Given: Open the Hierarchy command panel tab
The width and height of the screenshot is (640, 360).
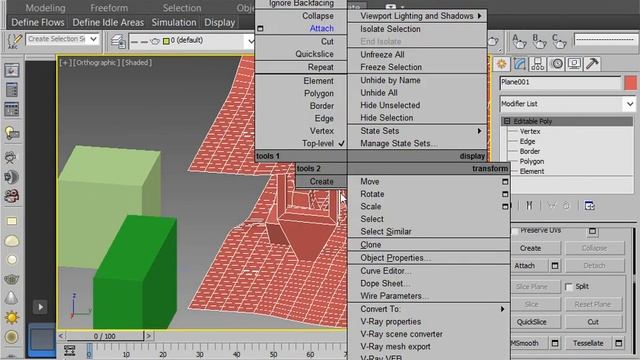Looking at the screenshot, I should [538, 64].
